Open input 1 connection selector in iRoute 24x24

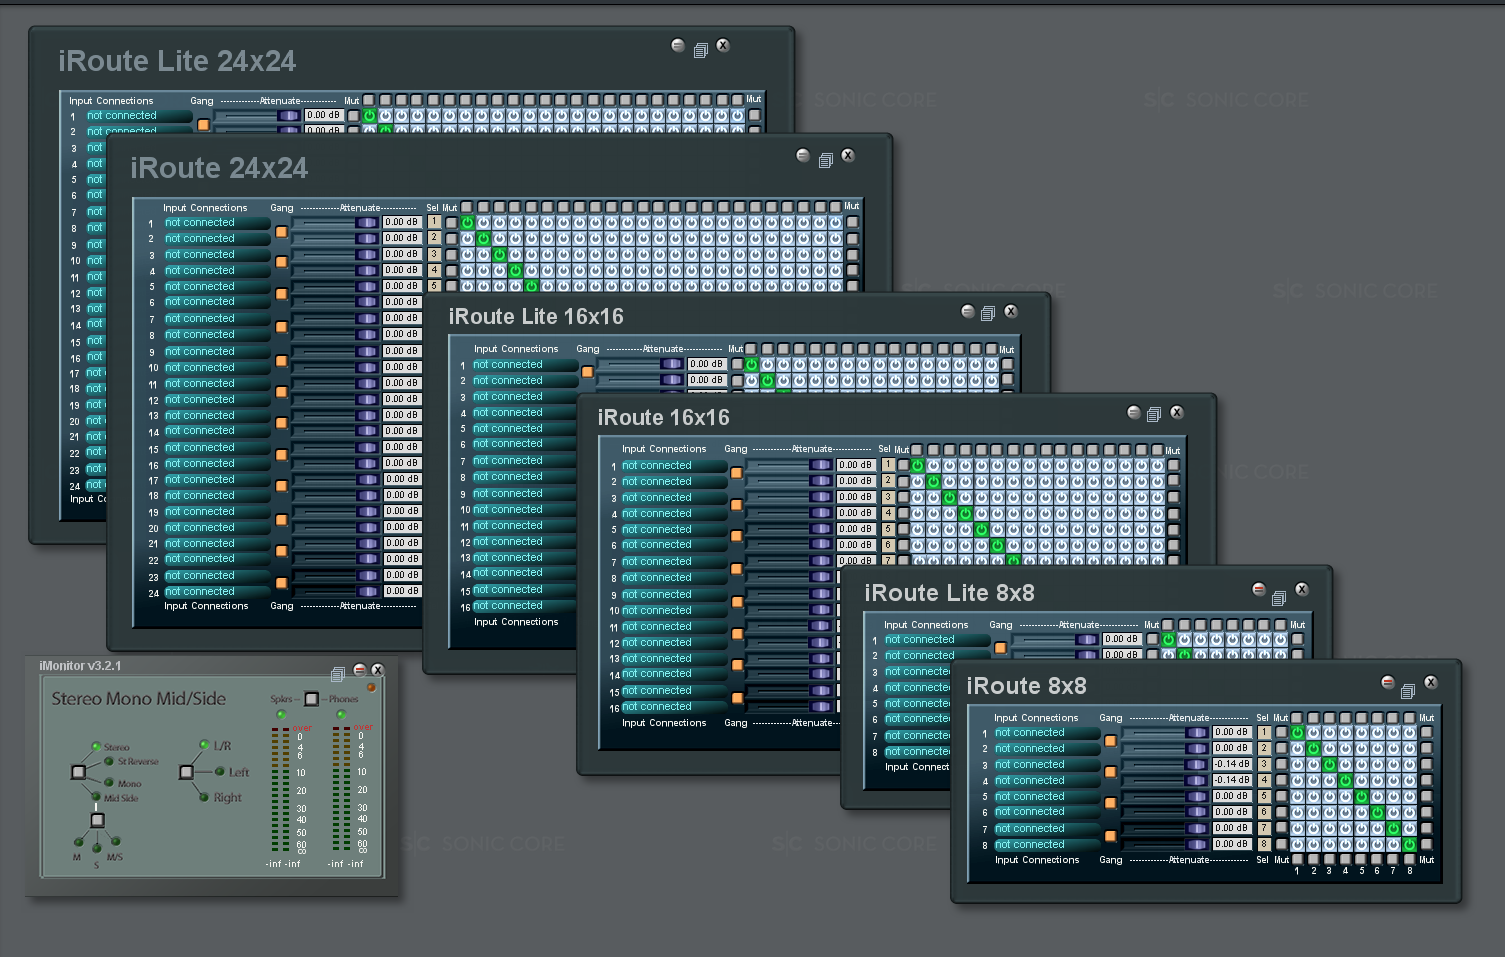[217, 222]
